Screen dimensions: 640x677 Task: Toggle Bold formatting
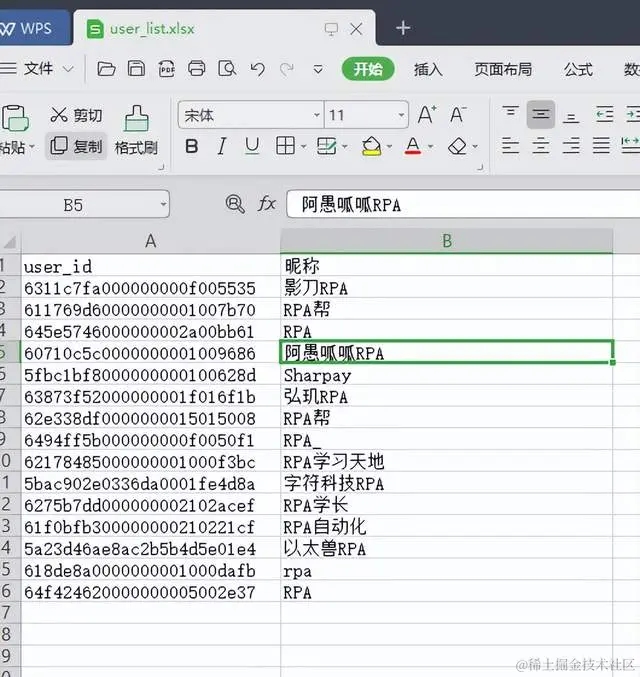click(192, 146)
